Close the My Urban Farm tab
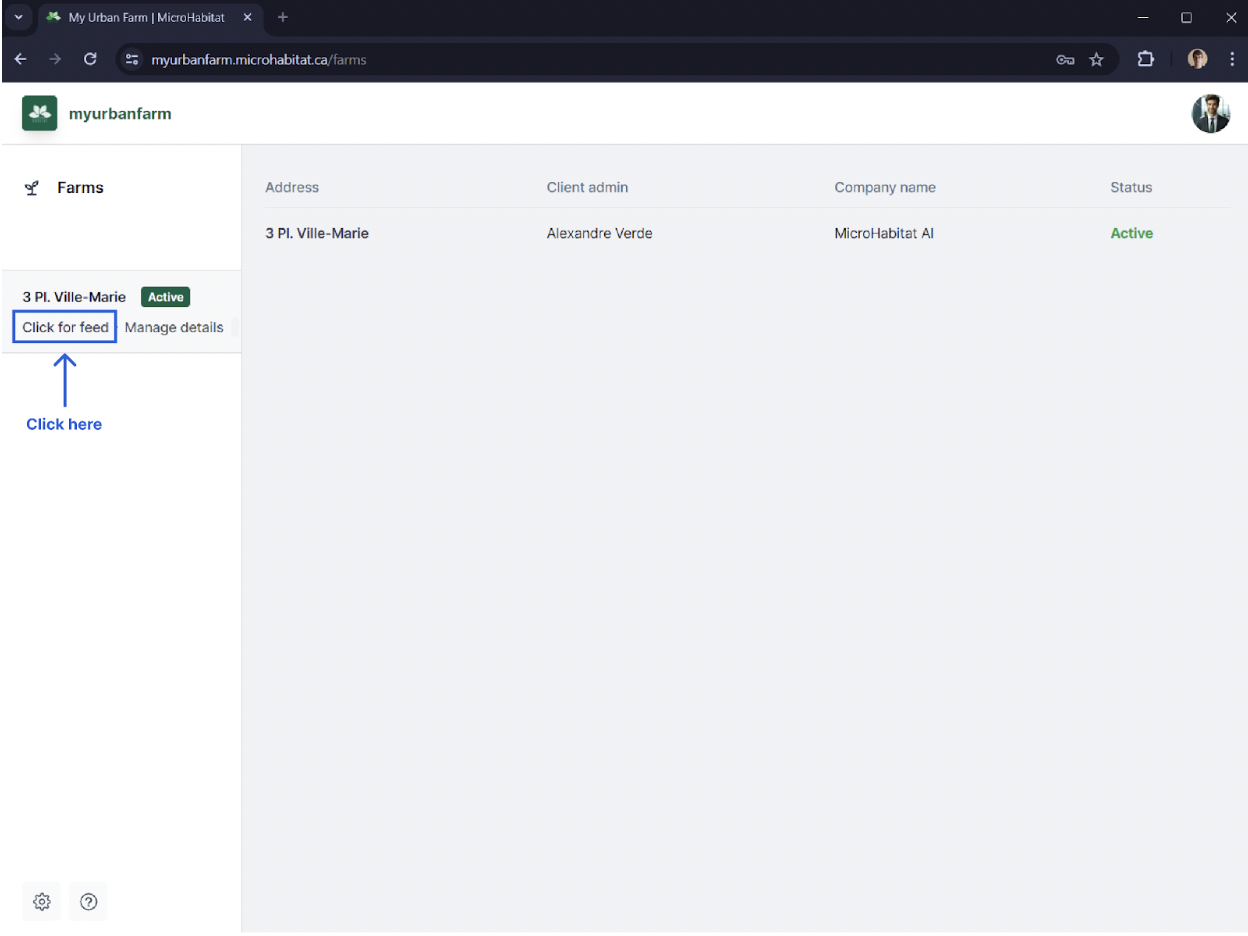This screenshot has width=1248, height=936. pyautogui.click(x=247, y=17)
